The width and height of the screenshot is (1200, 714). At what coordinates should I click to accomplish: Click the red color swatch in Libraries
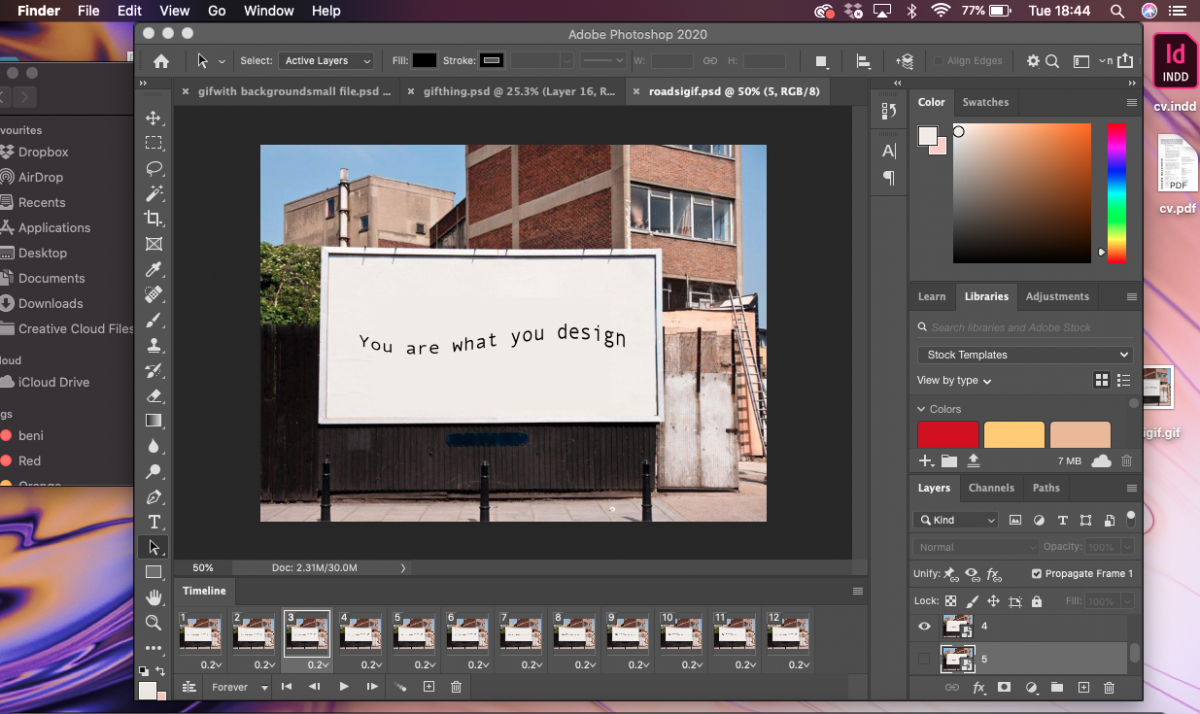click(948, 435)
